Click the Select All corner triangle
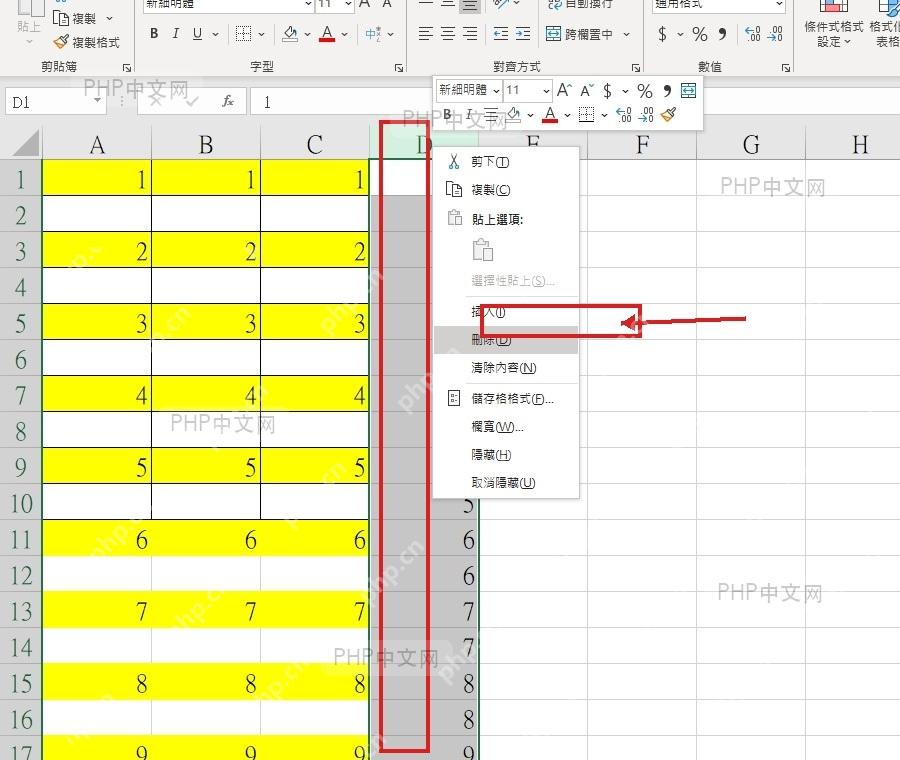The width and height of the screenshot is (900, 760). (25, 144)
